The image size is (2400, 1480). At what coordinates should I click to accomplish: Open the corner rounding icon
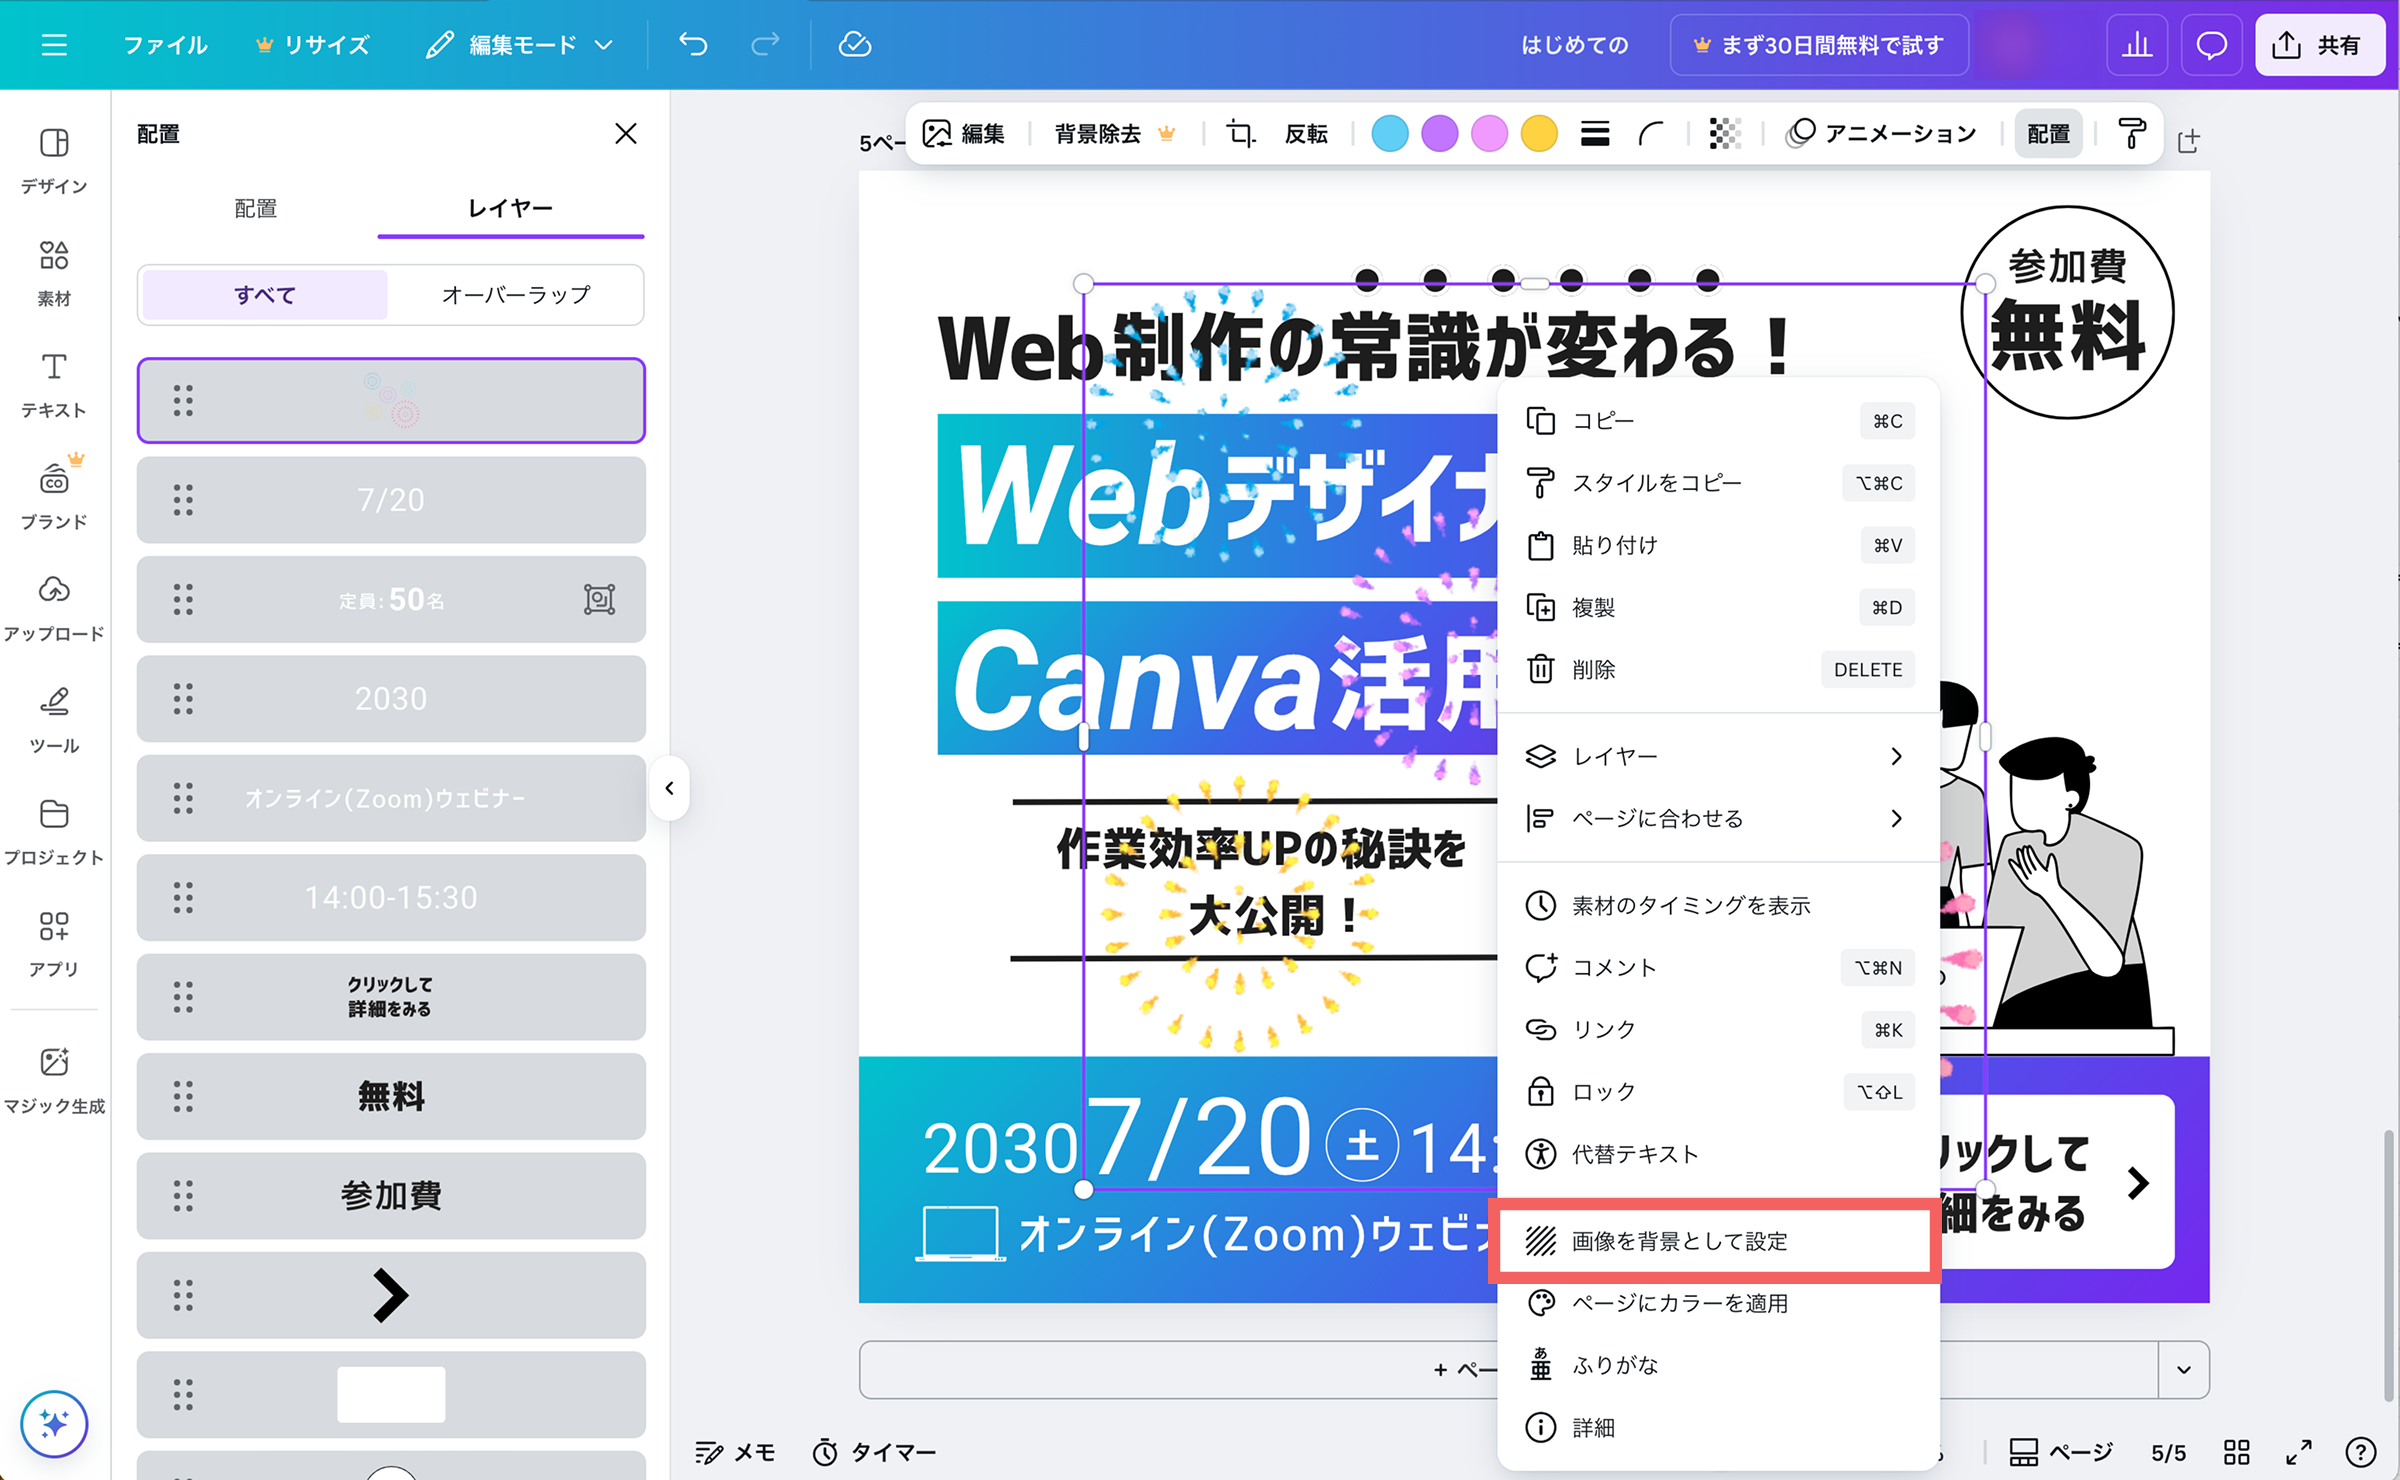[1651, 134]
